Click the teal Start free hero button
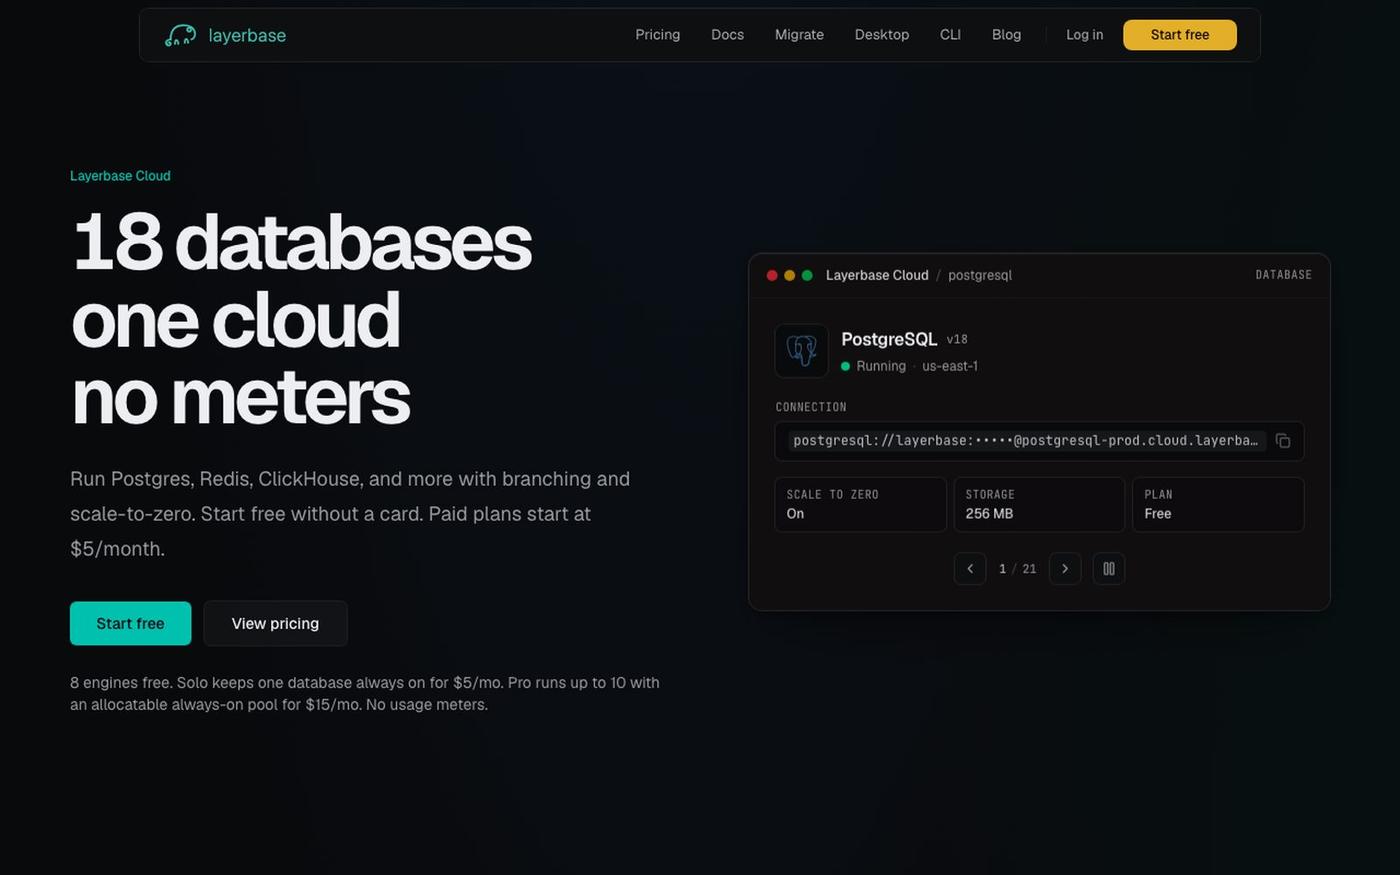Viewport: 1400px width, 875px height. 131,623
